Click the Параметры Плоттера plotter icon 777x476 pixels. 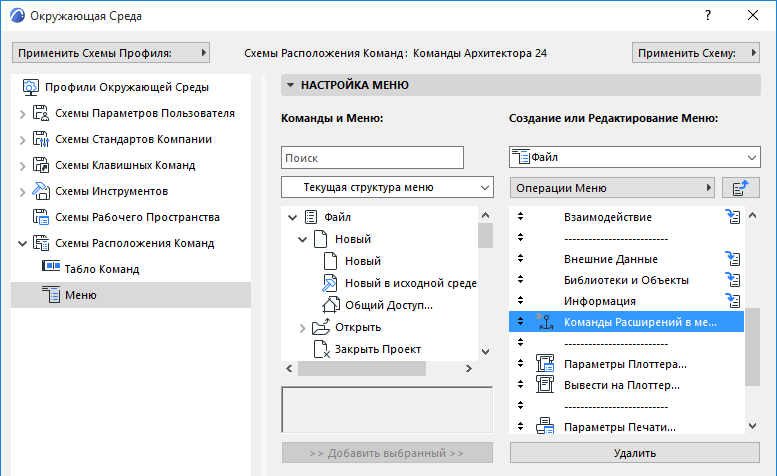coord(546,363)
